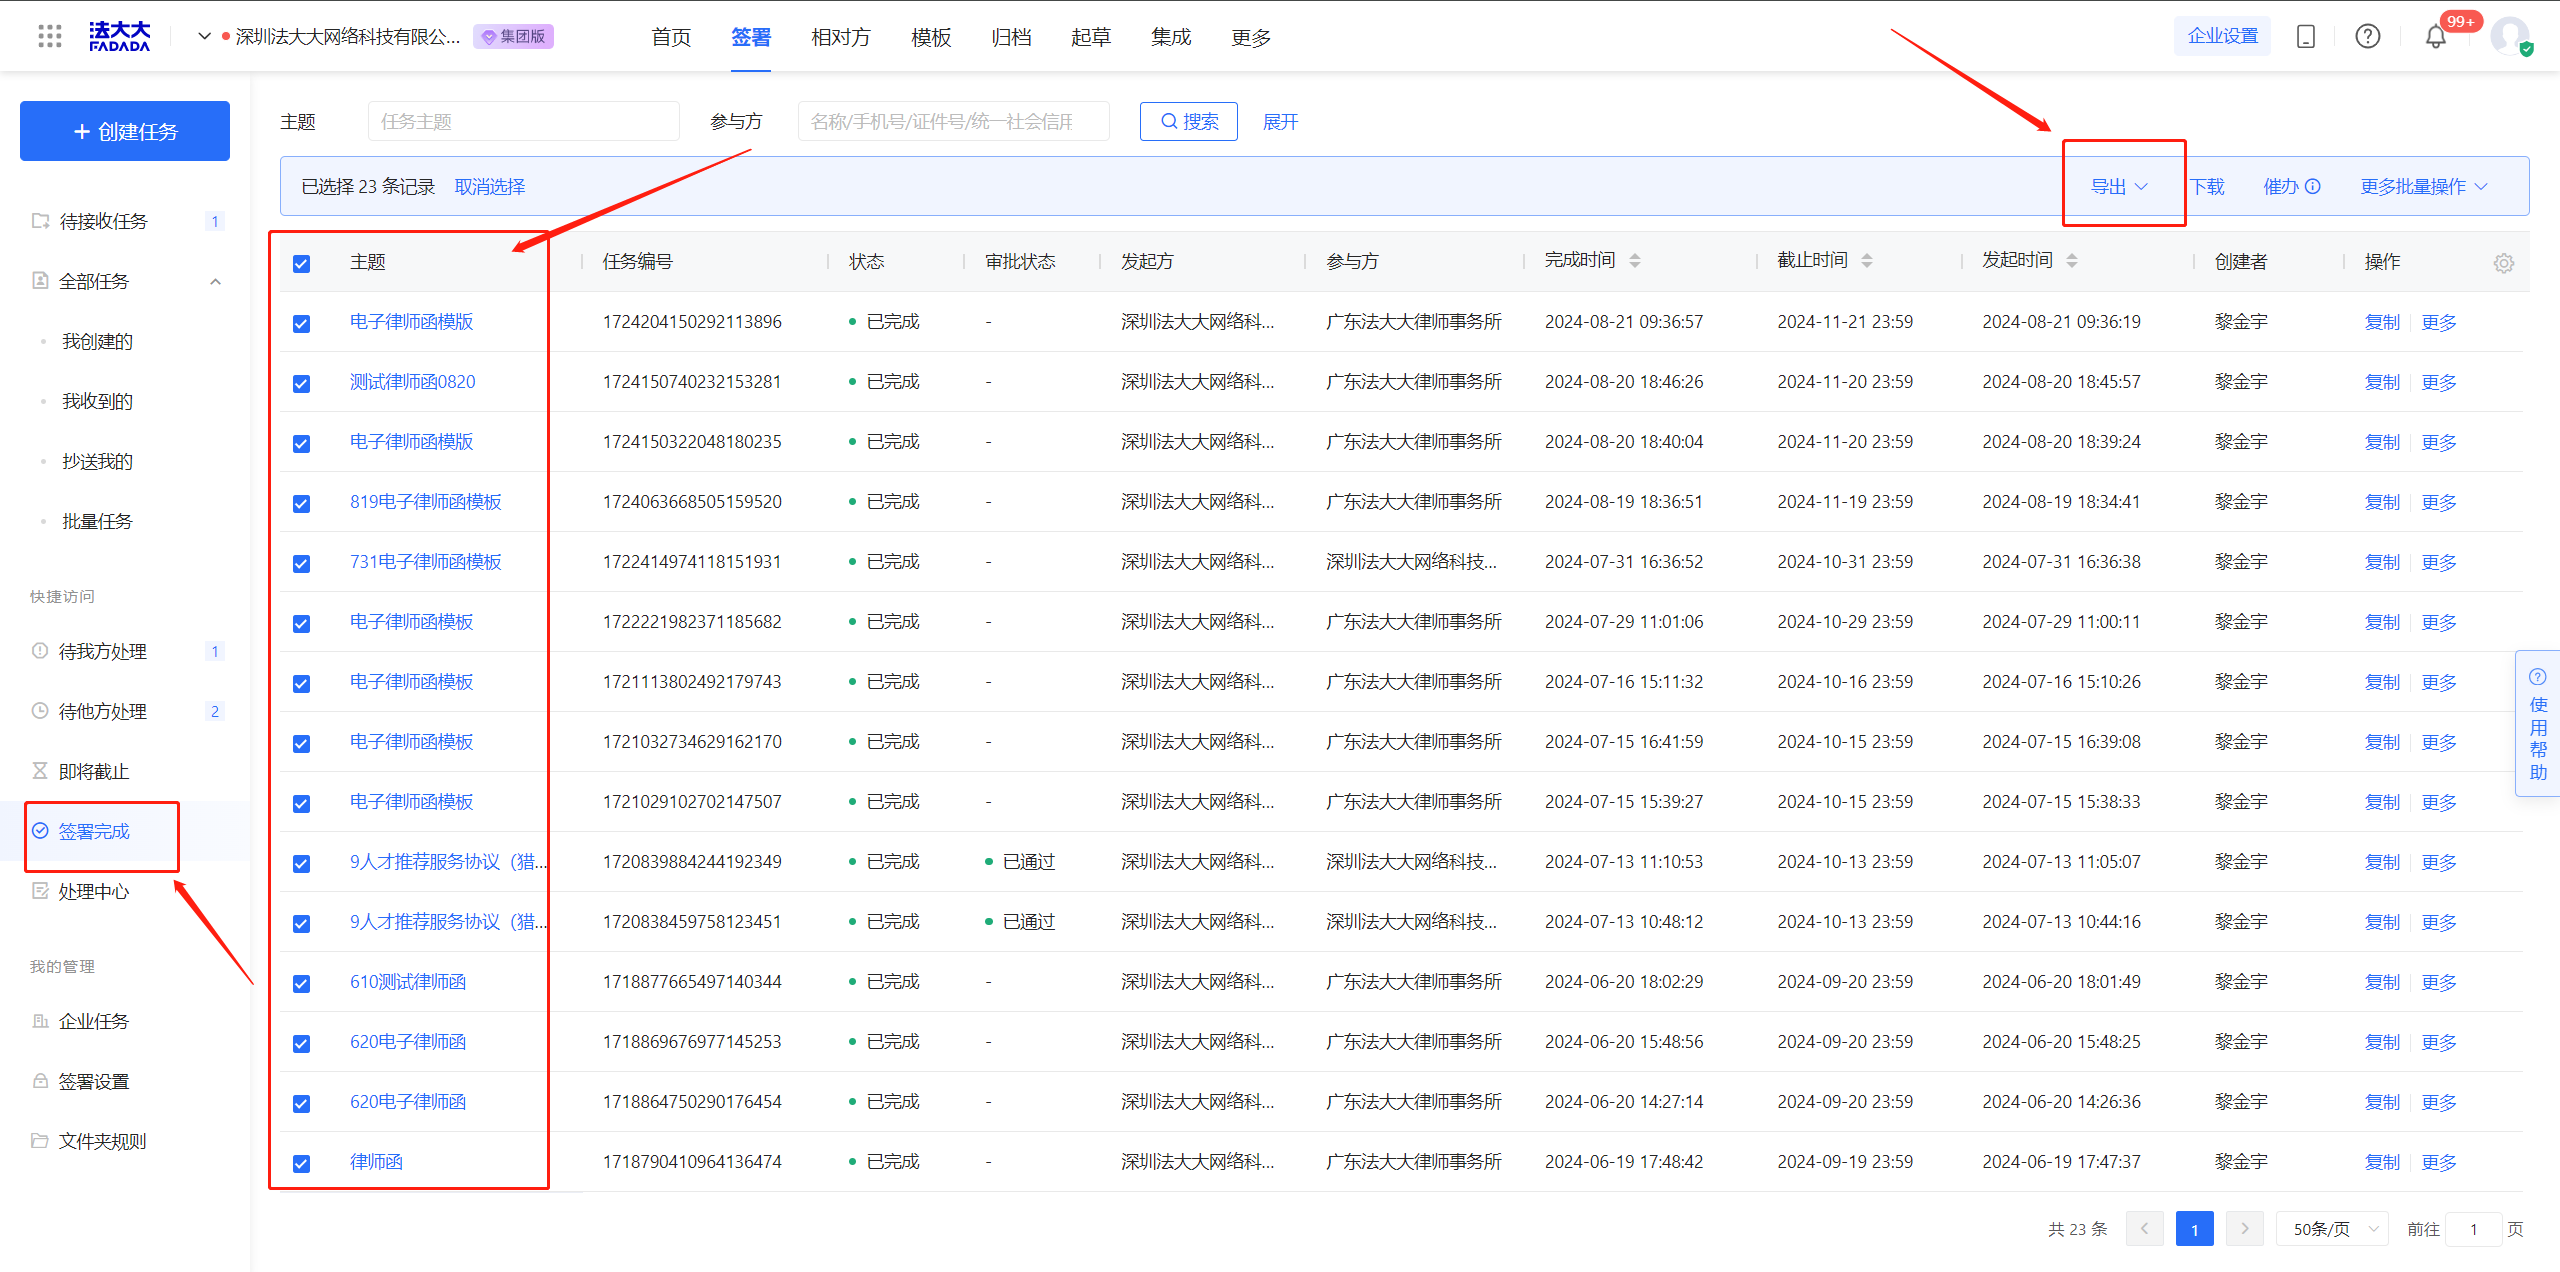
Task: Click the info icon next to 催办
Action: [2312, 187]
